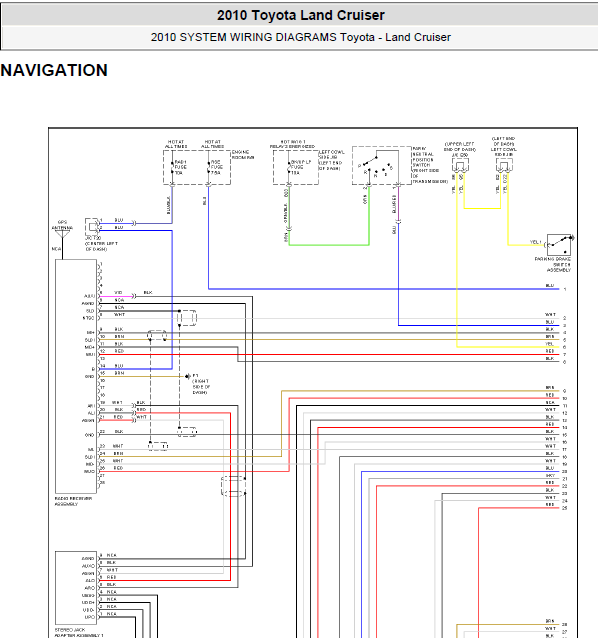Click the violet wire at radio pin 5
Viewport: 598px width, 638px height.
pos(116,296)
